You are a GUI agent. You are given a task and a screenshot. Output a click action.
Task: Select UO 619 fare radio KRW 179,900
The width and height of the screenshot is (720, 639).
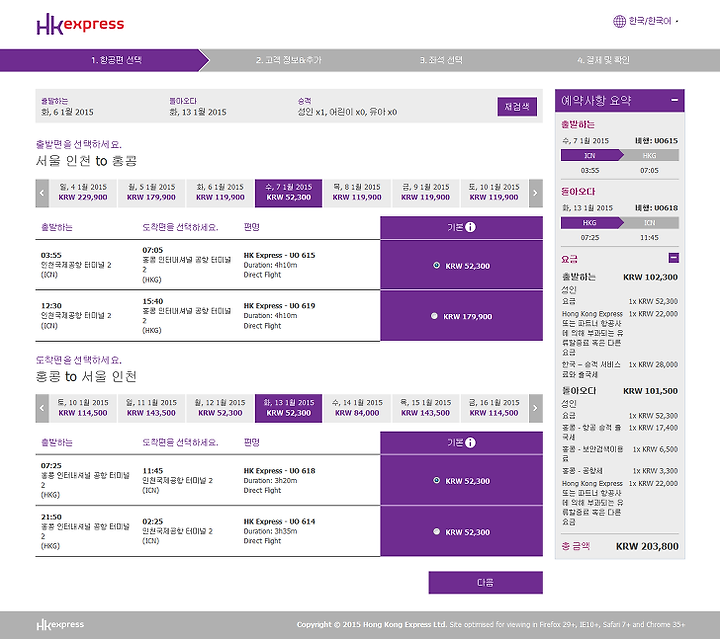tap(434, 316)
